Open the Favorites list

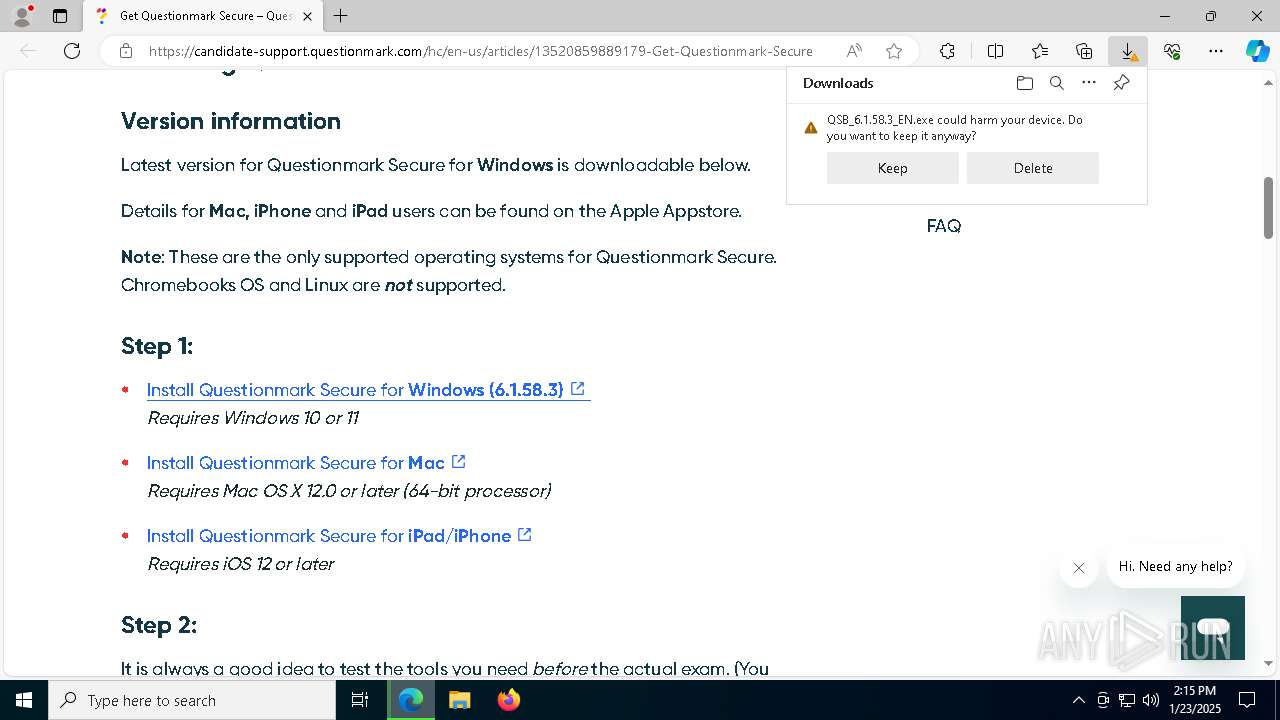tap(1040, 51)
